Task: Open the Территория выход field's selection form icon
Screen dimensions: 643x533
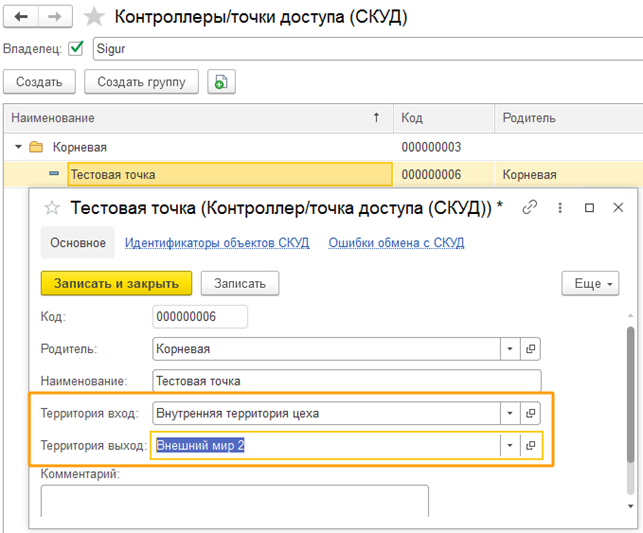Action: tap(531, 445)
